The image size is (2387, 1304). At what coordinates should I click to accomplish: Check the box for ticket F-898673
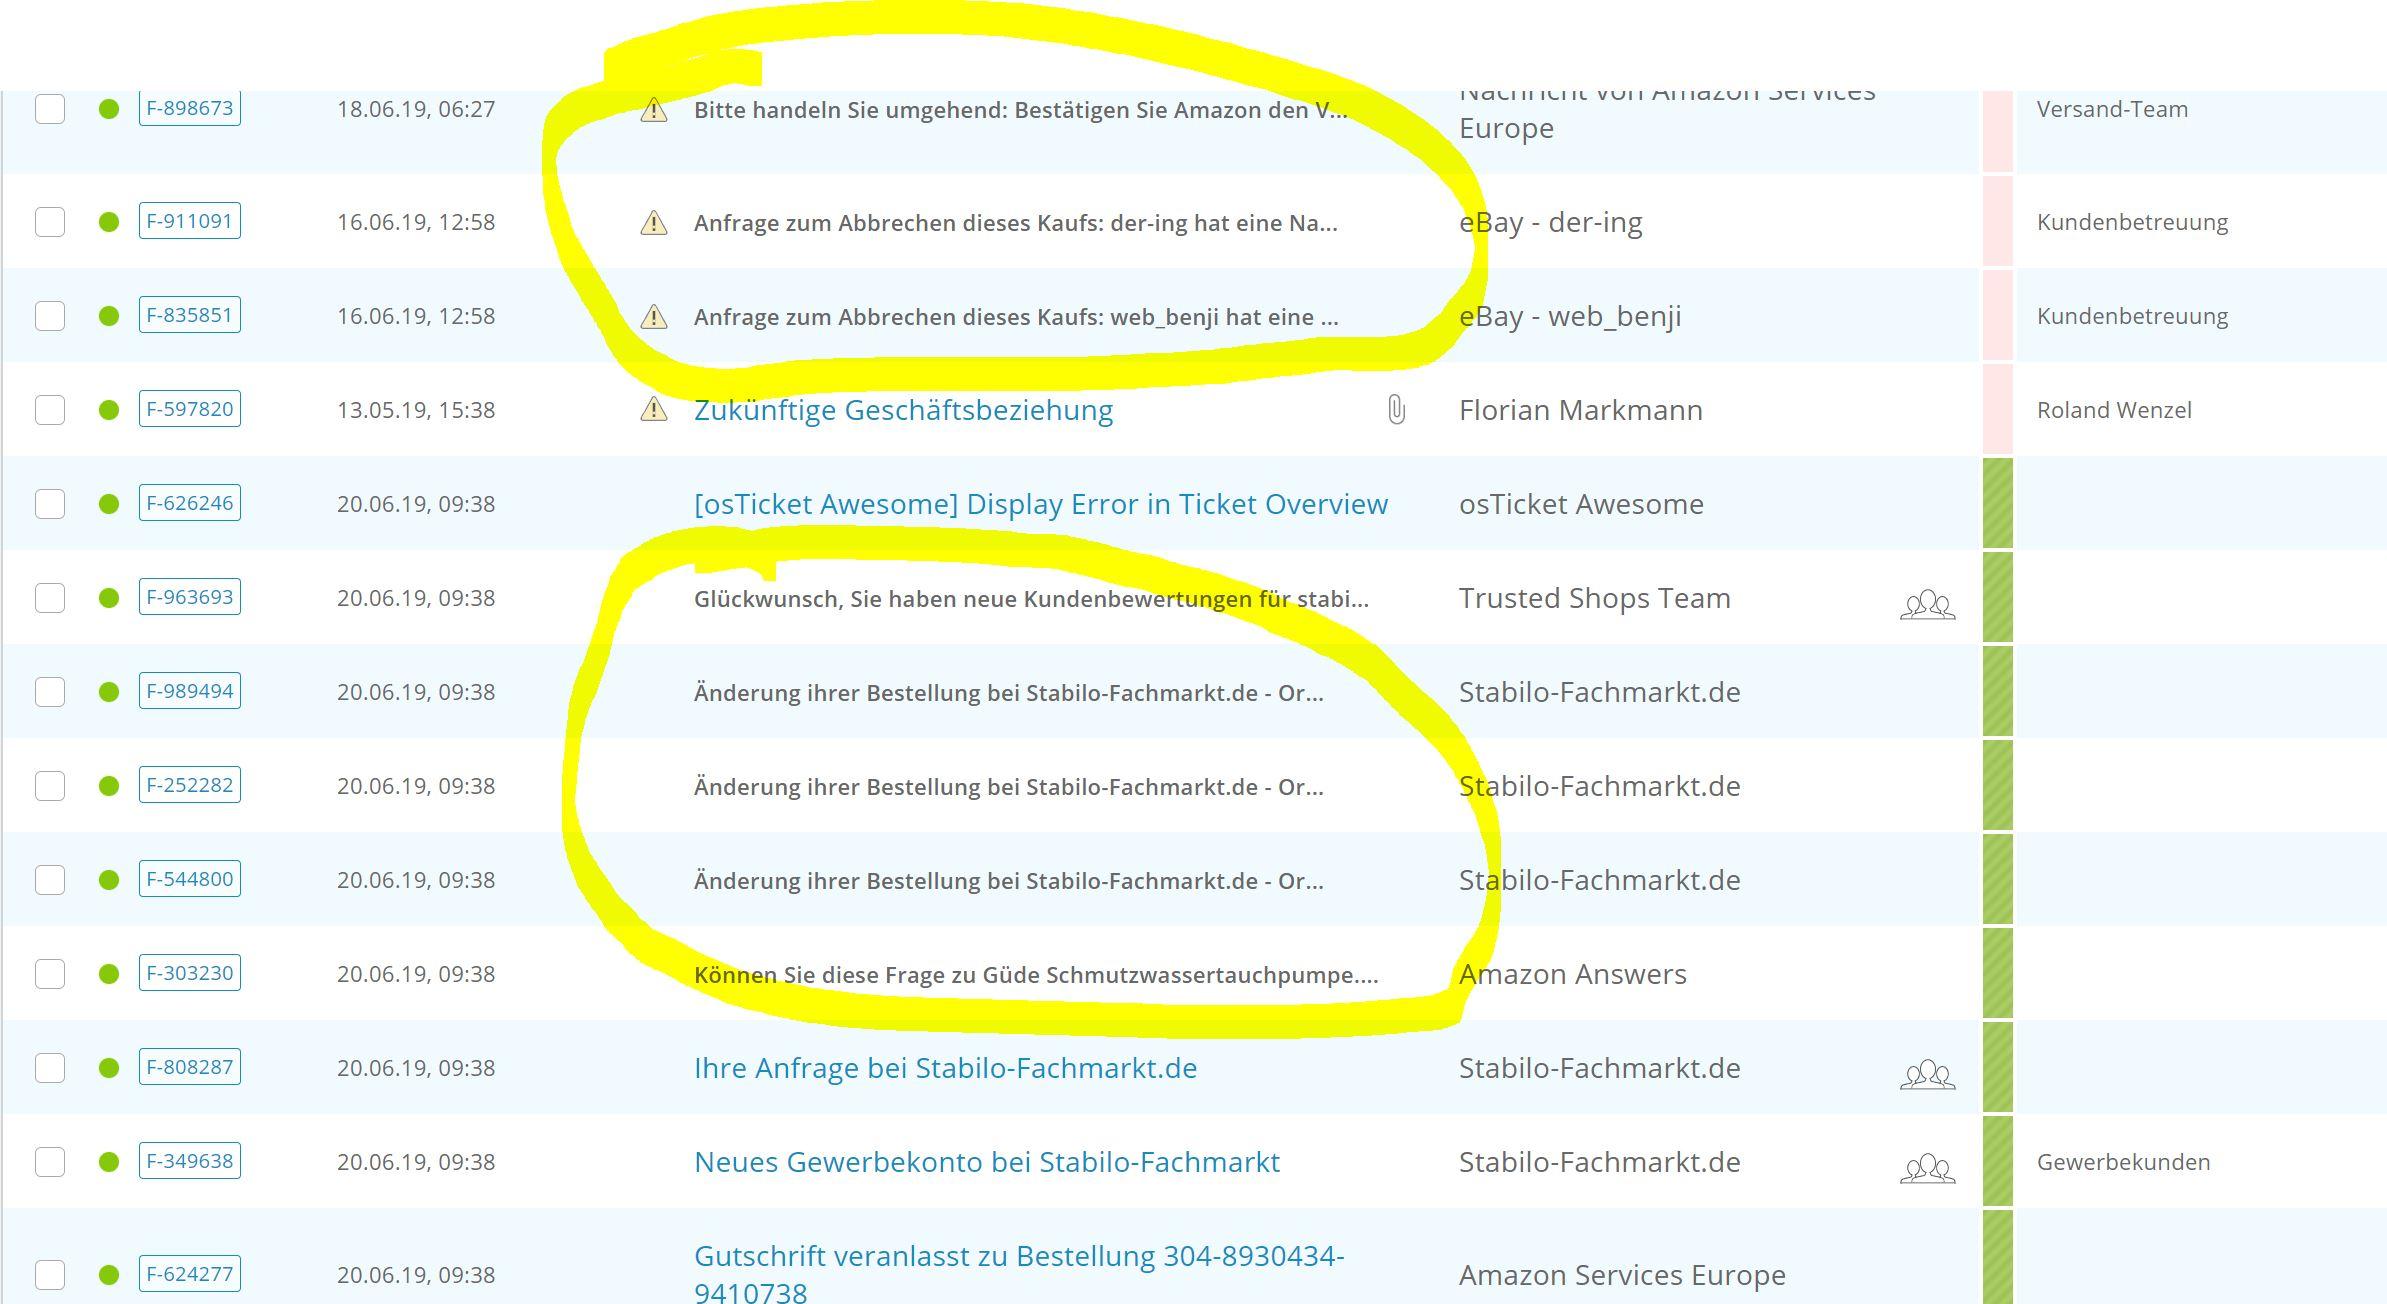(x=50, y=109)
